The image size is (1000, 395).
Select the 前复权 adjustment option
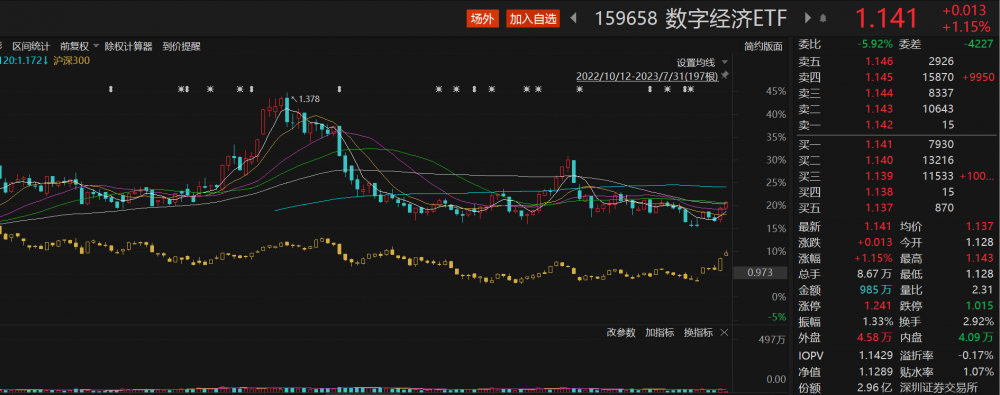tap(75, 46)
